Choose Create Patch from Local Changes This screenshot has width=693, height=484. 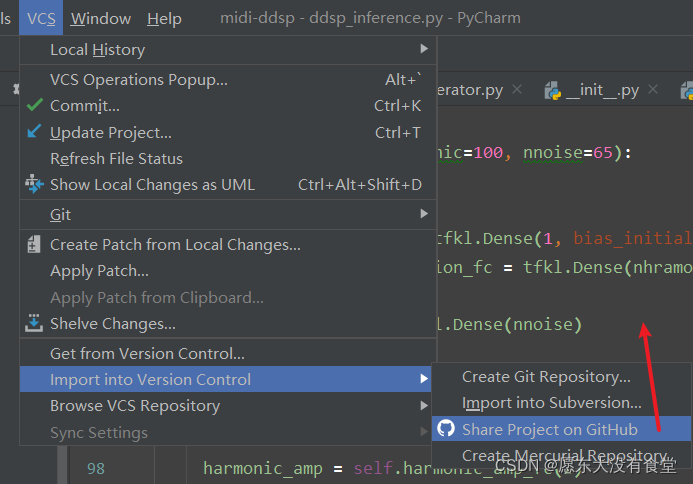(228, 244)
